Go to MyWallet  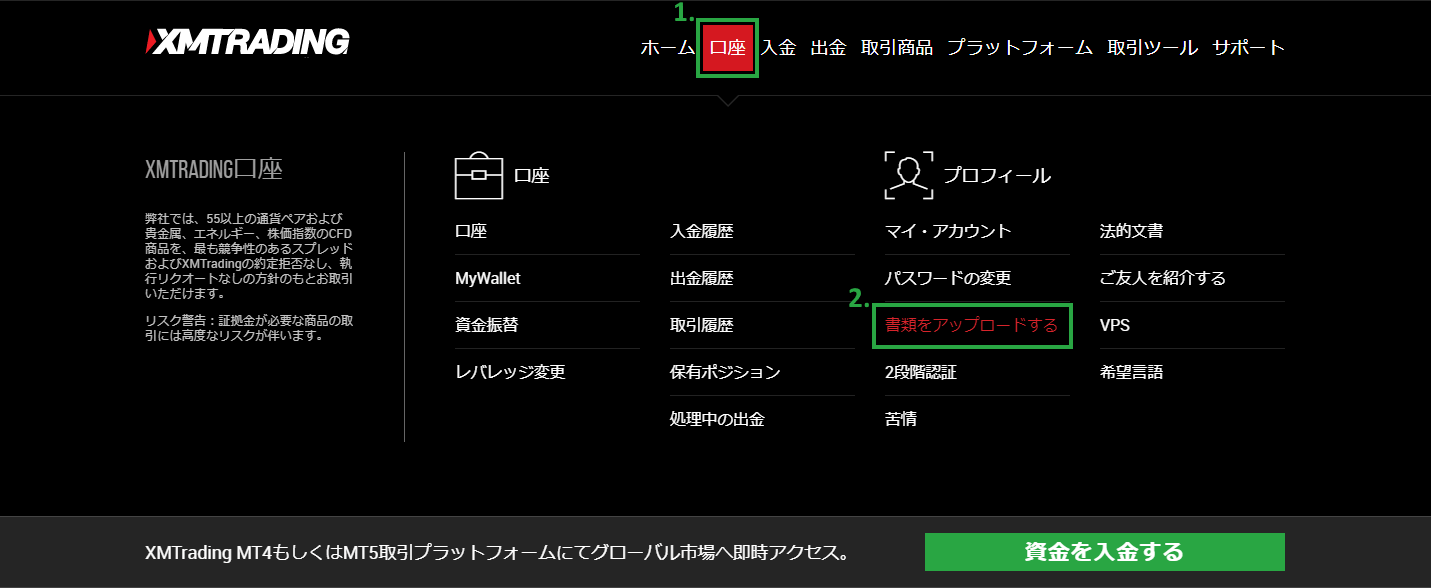coord(488,279)
